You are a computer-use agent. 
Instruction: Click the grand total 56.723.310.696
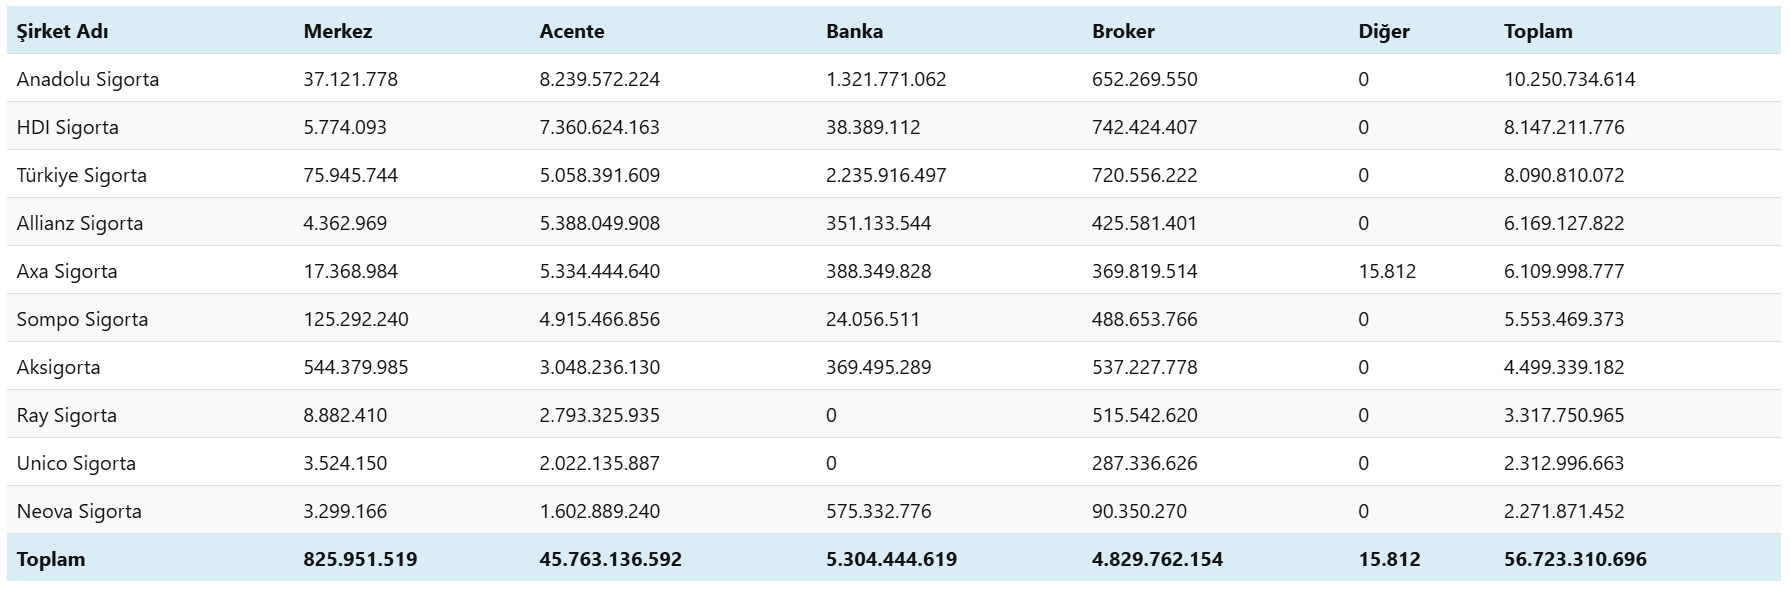coord(1575,559)
